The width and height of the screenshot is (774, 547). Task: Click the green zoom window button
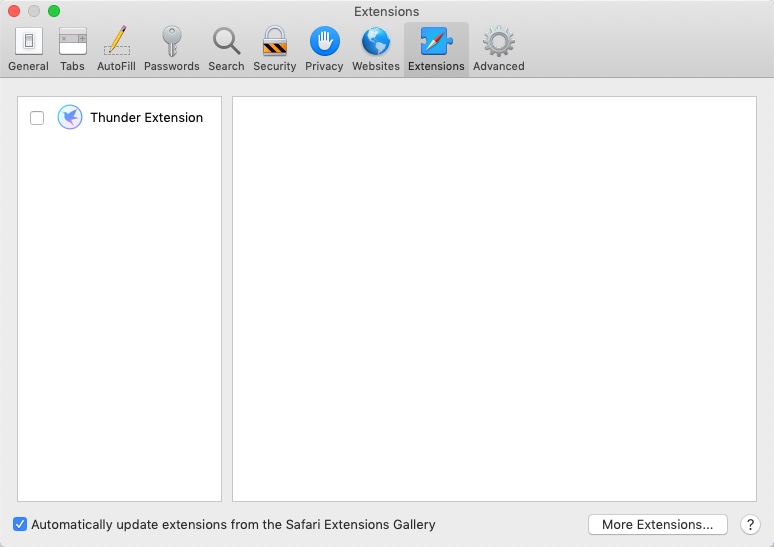54,11
